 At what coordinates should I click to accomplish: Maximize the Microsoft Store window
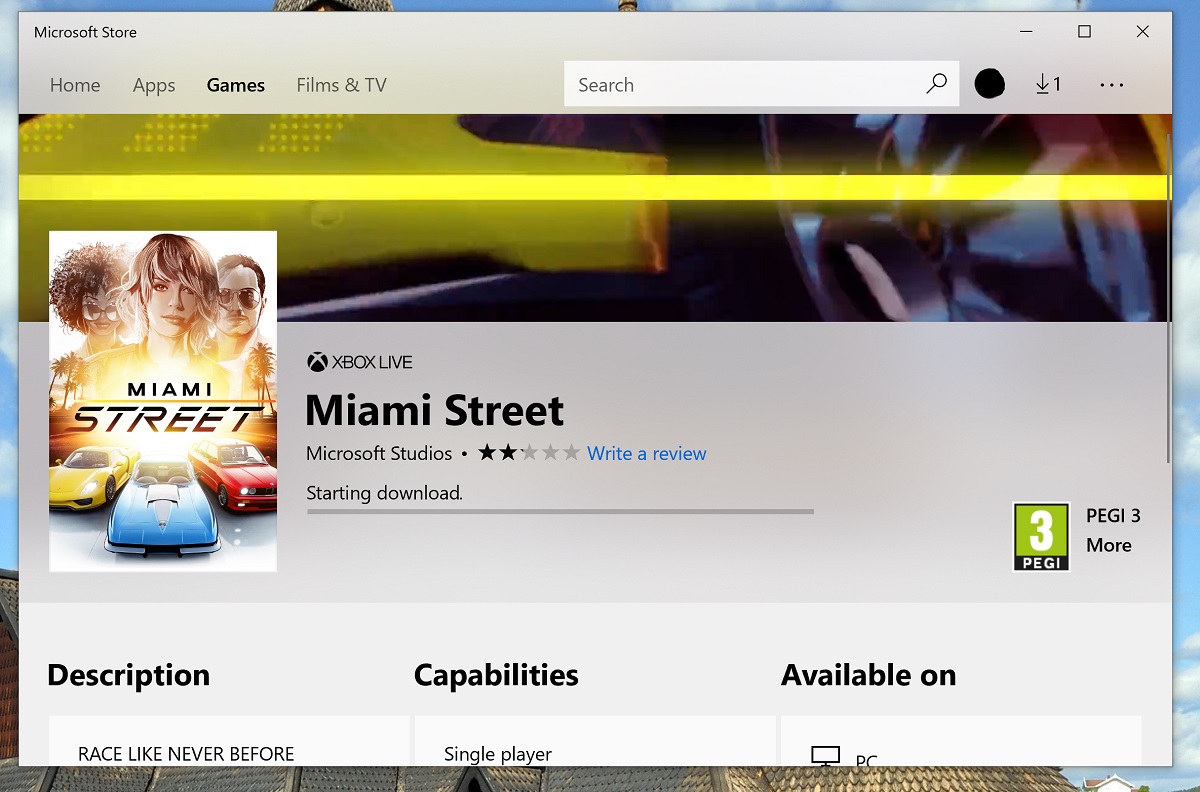1084,32
